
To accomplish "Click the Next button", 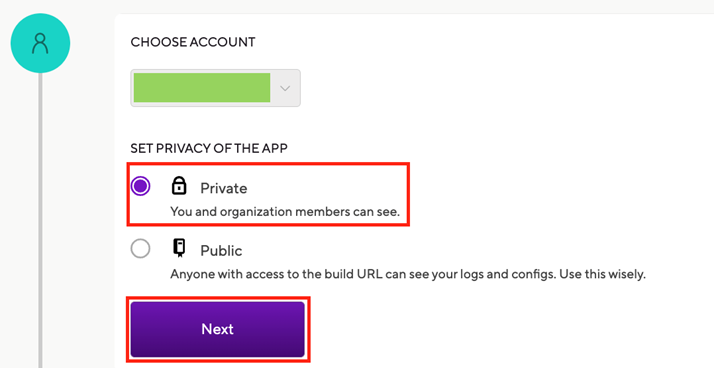I will [x=217, y=329].
